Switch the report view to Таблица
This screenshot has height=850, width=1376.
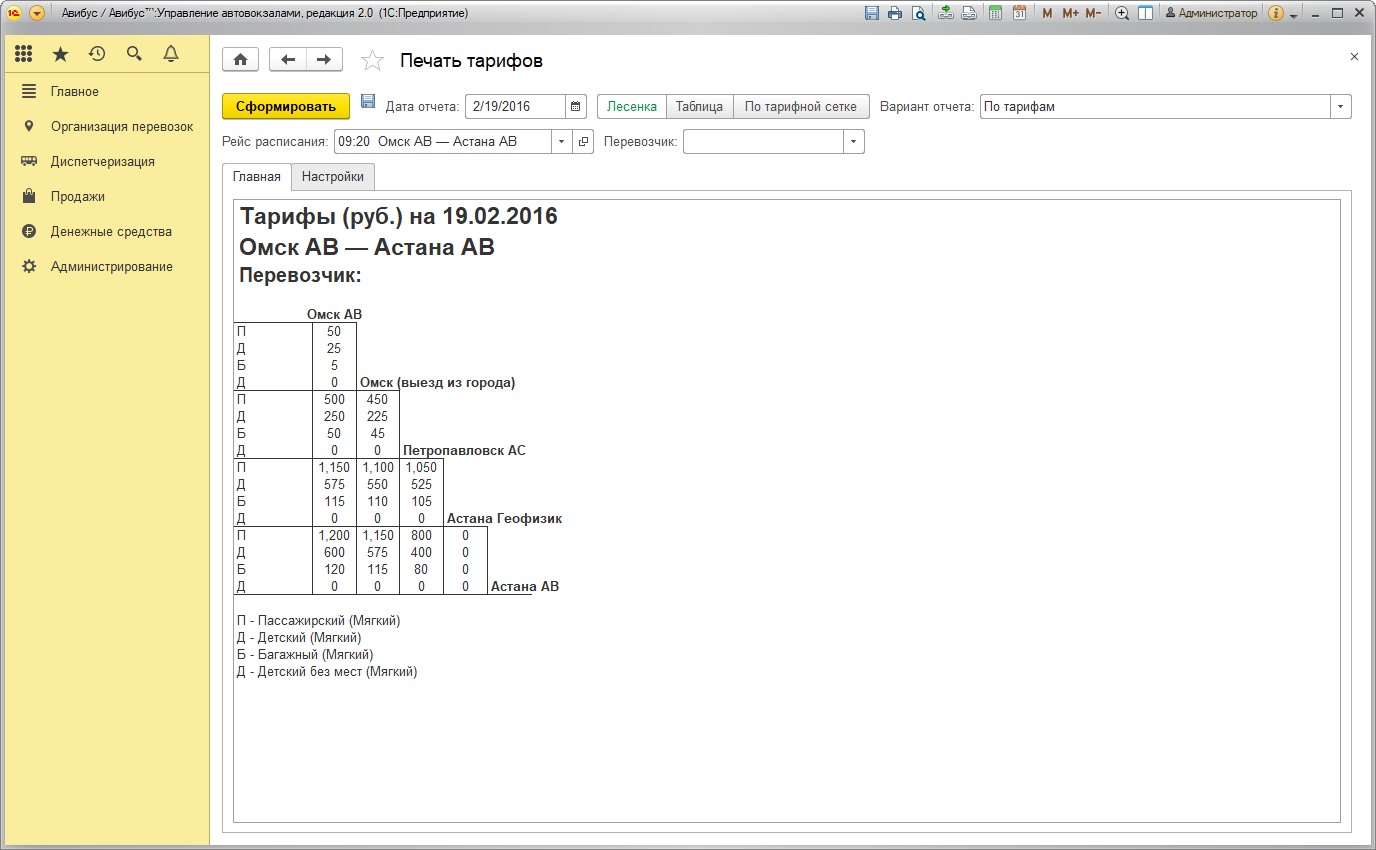click(699, 106)
